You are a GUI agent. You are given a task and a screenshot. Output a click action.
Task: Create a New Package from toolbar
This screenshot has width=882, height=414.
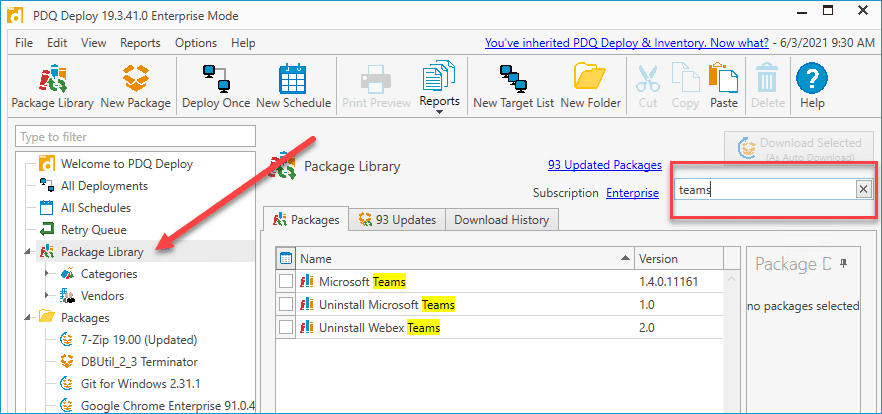[x=135, y=86]
